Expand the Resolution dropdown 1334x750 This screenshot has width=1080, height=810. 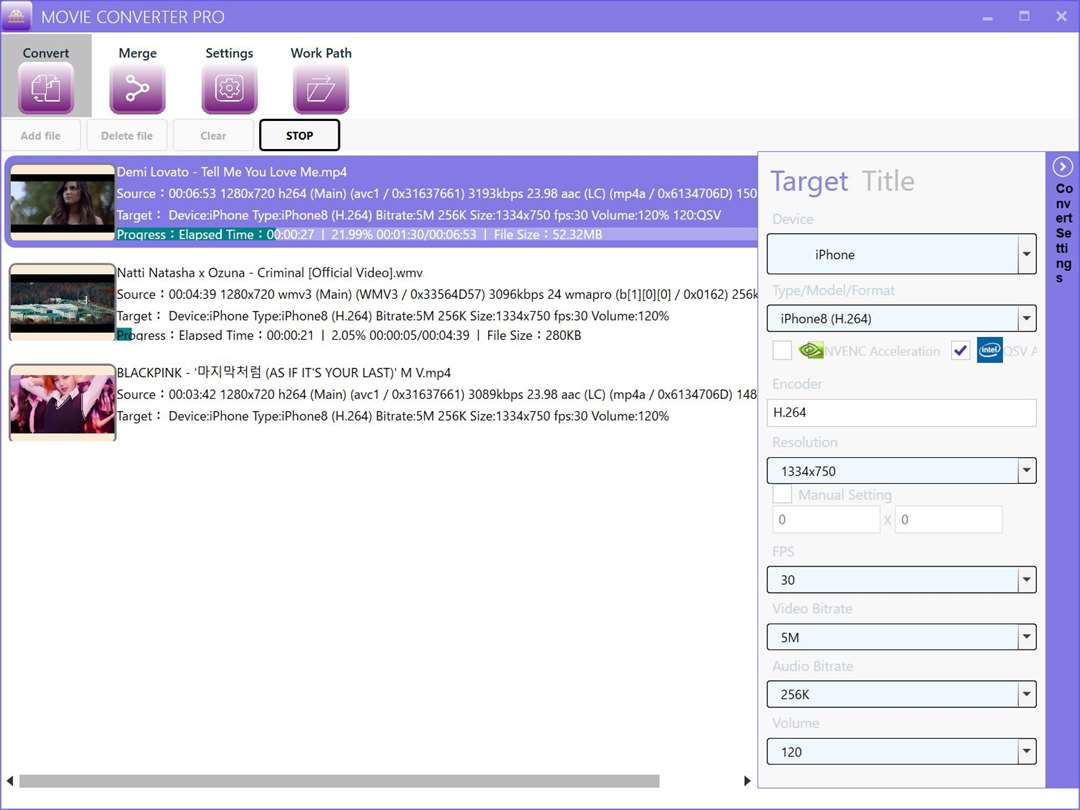tap(901, 471)
